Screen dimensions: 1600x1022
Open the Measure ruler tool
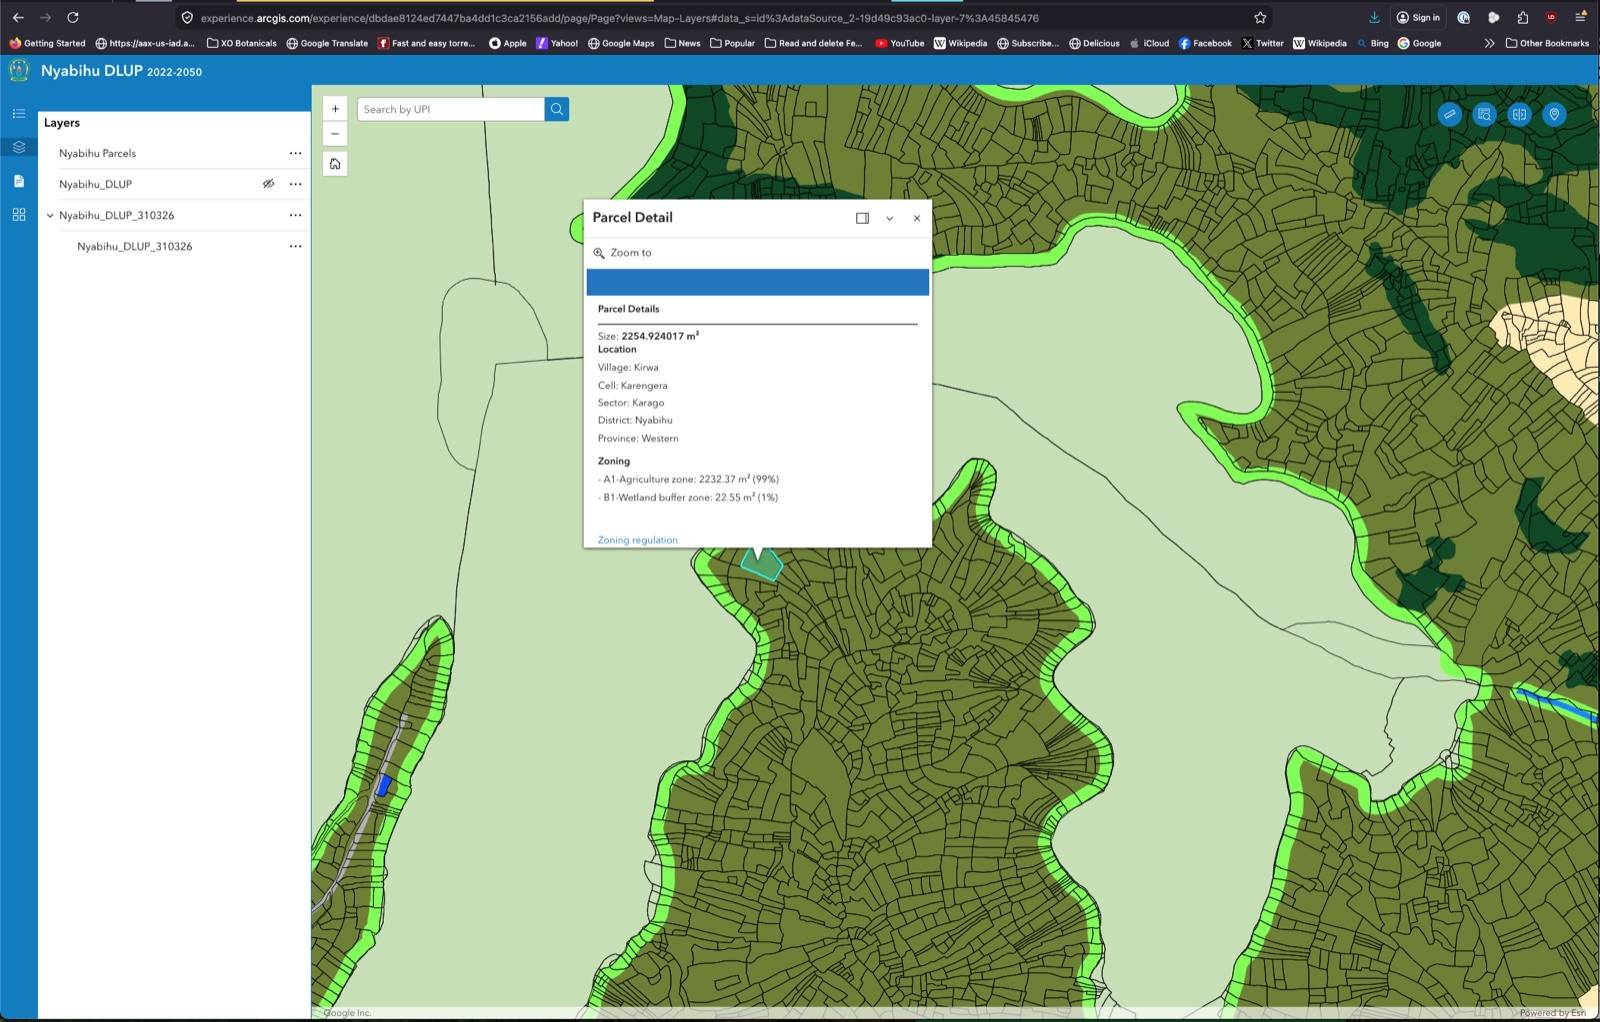tap(1449, 114)
